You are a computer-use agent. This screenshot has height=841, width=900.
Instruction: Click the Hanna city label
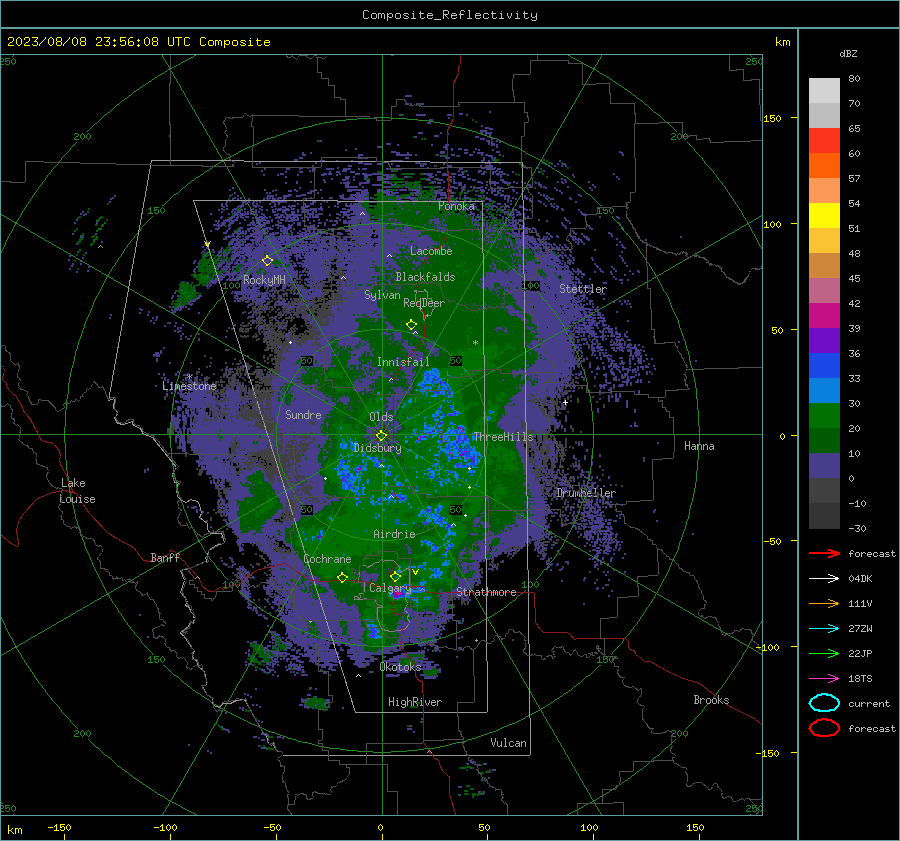tap(699, 446)
